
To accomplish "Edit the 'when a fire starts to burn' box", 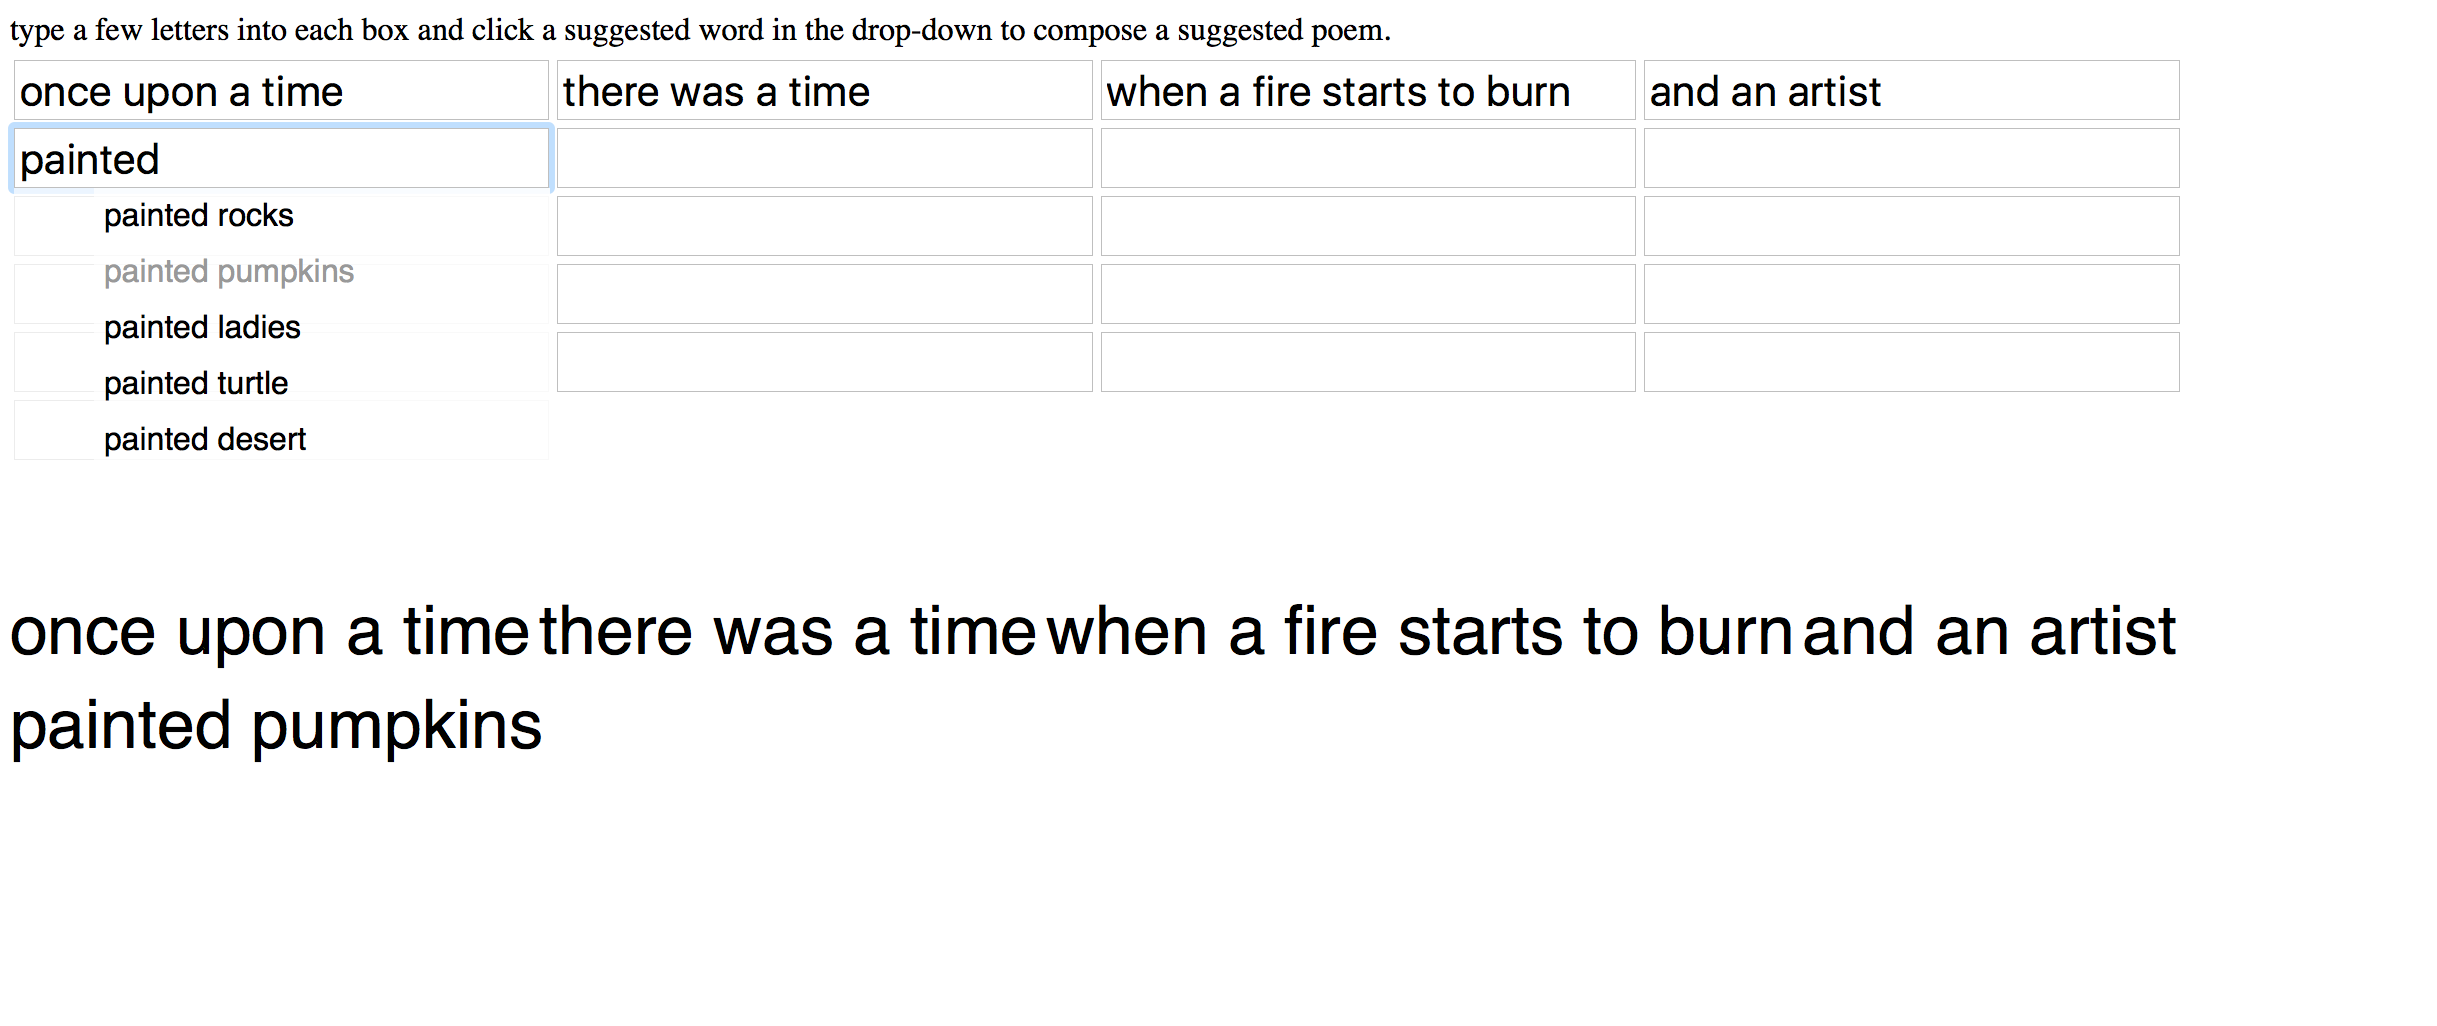I will [1368, 91].
